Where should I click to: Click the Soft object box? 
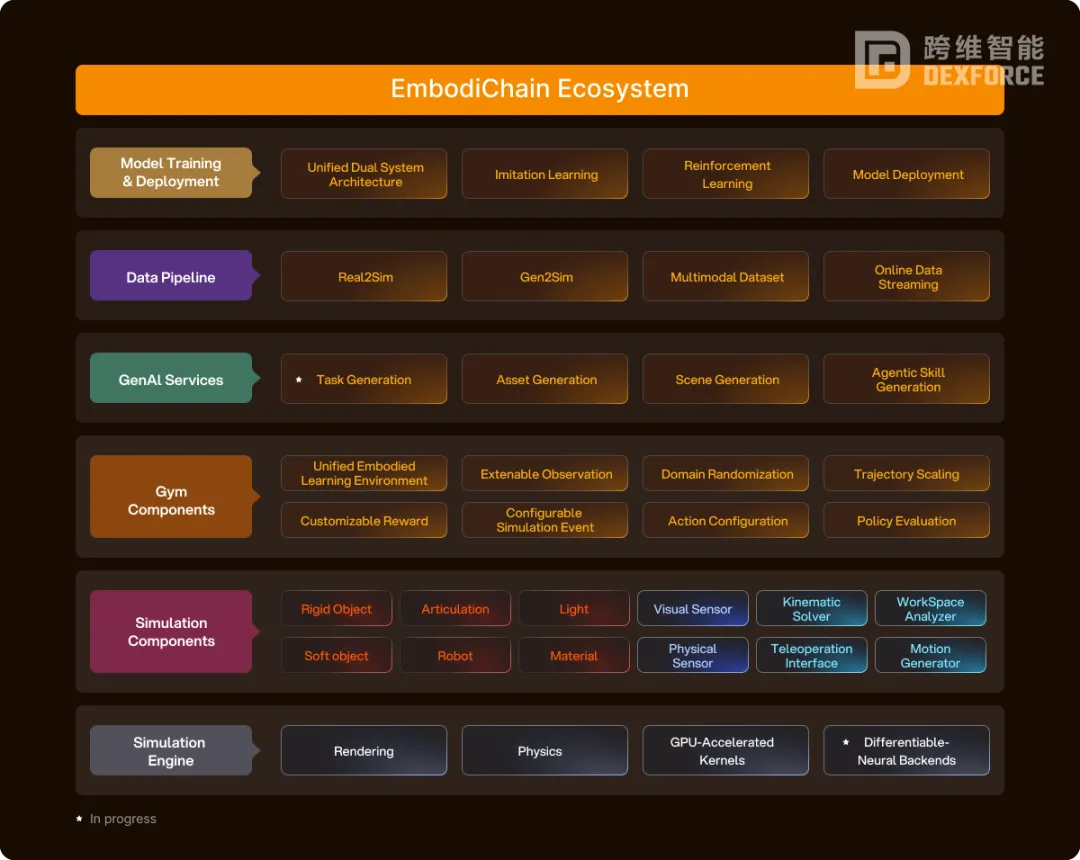pyautogui.click(x=336, y=655)
